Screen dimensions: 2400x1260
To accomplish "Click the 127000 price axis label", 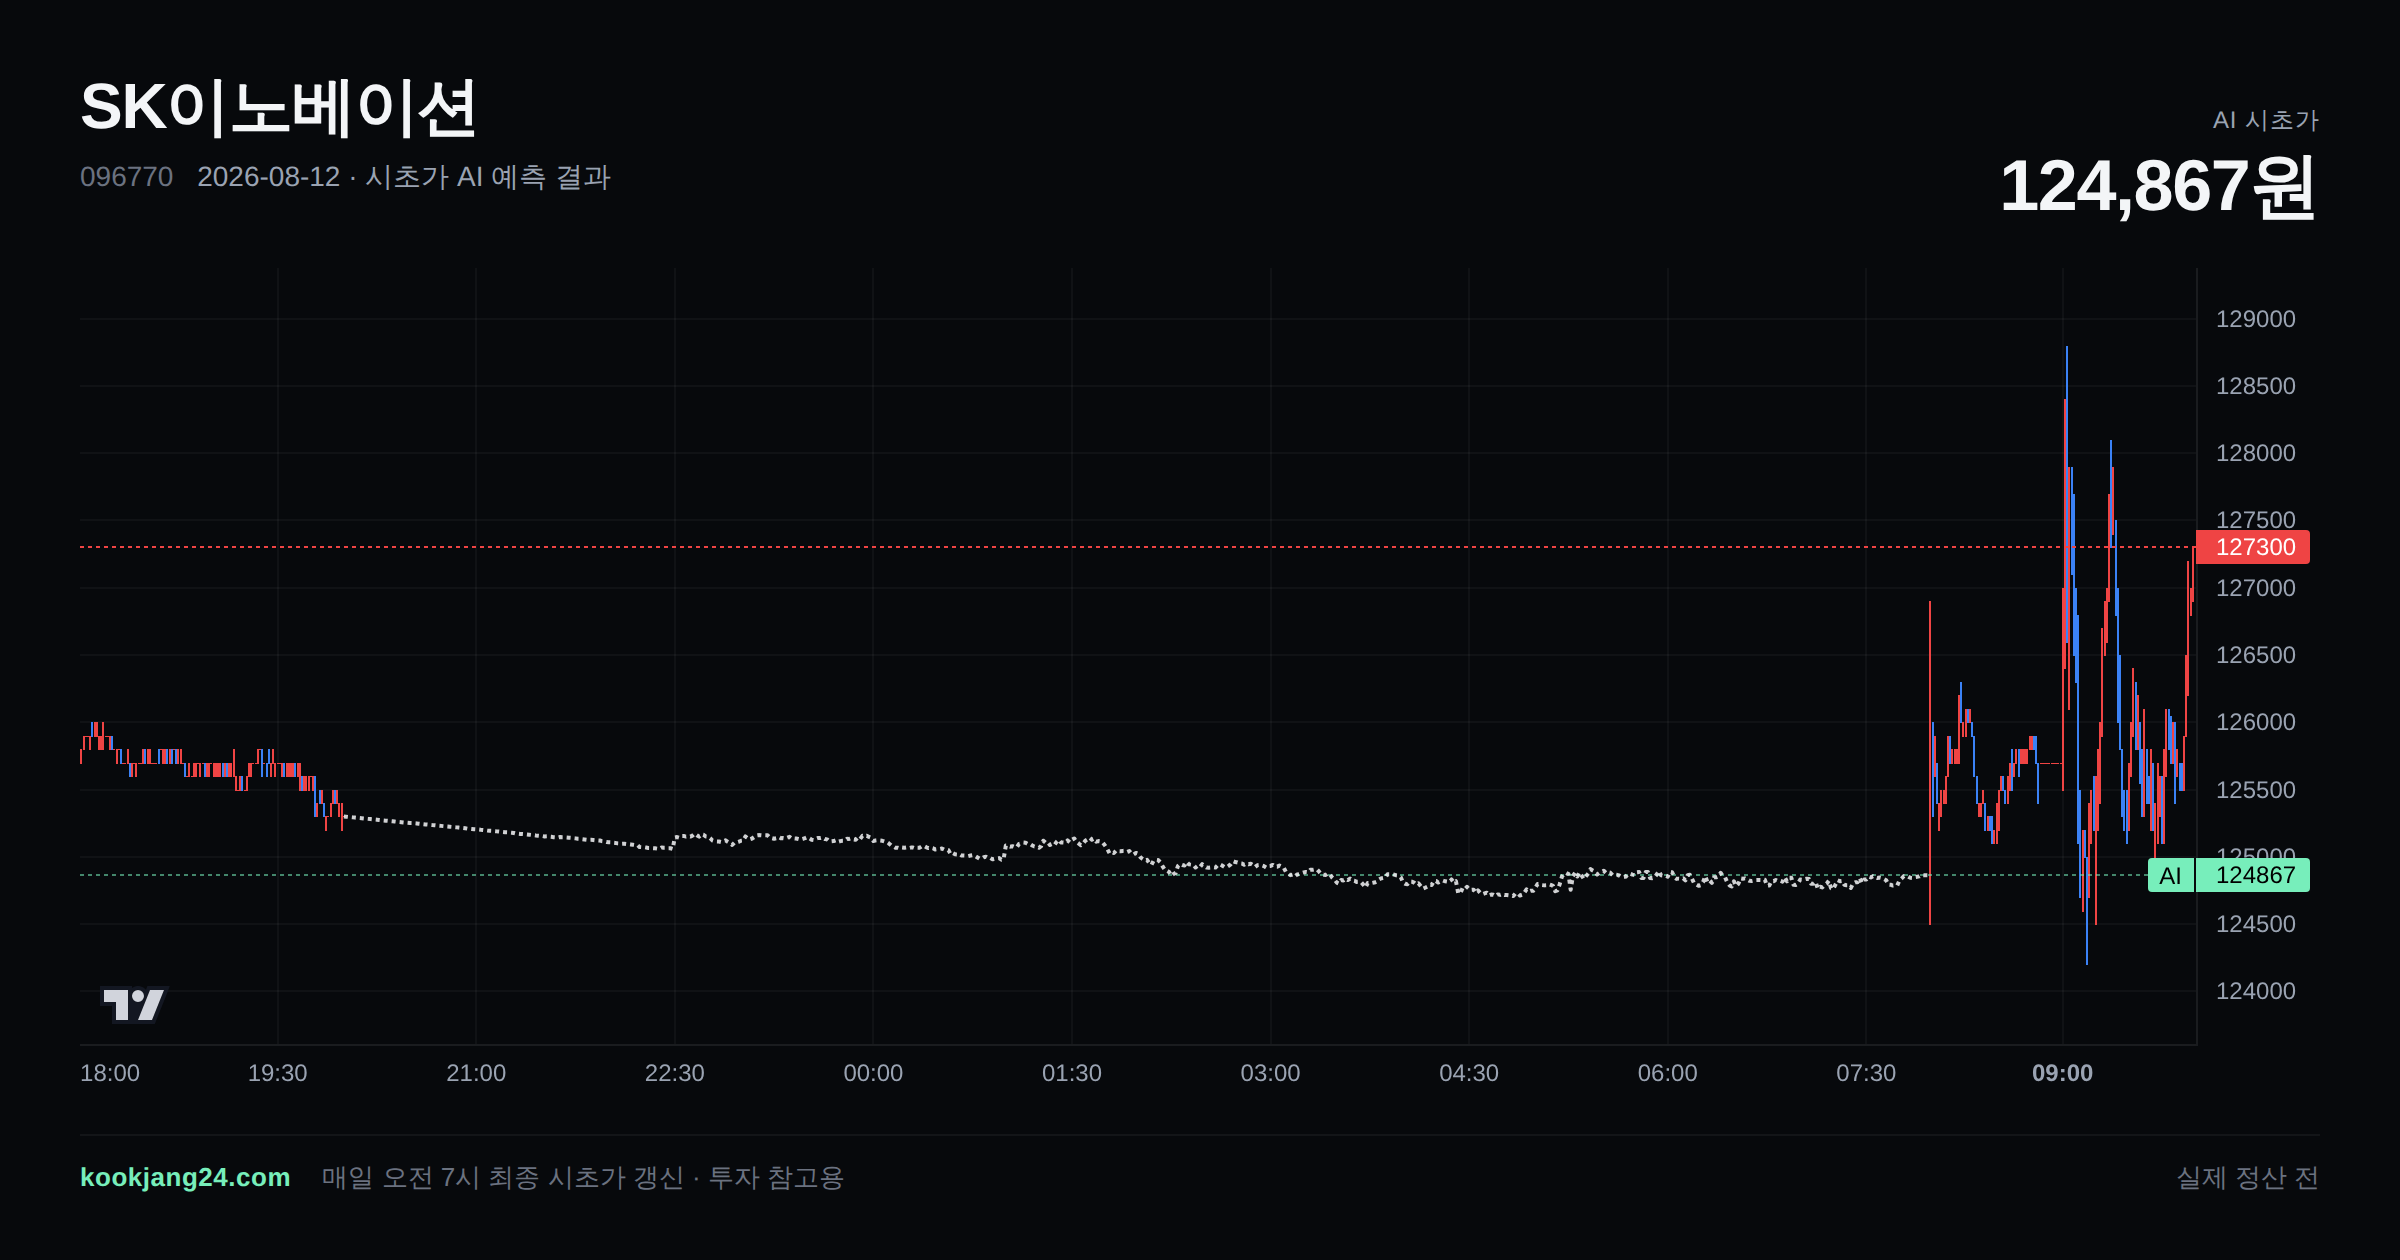I will [x=2255, y=588].
